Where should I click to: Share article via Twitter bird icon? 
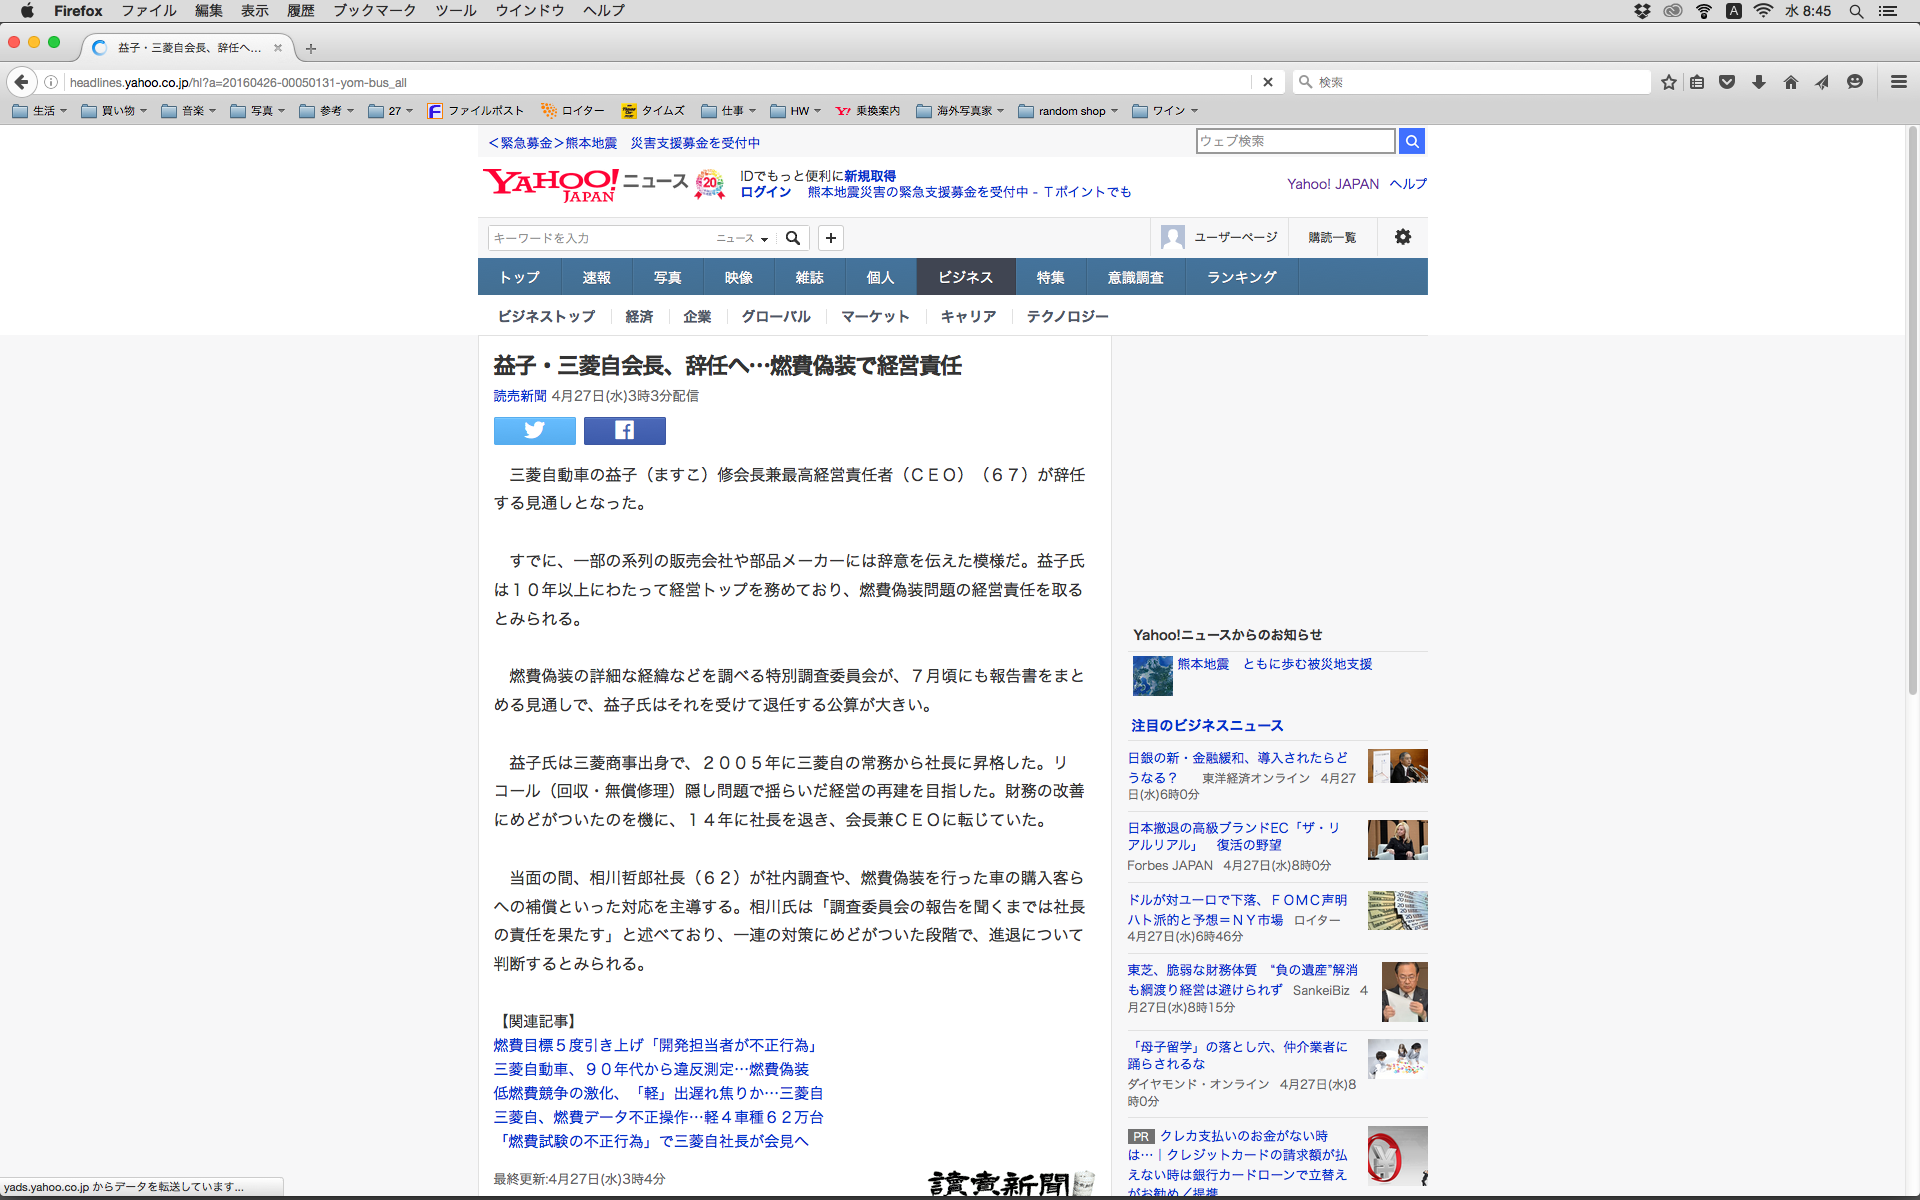[534, 430]
